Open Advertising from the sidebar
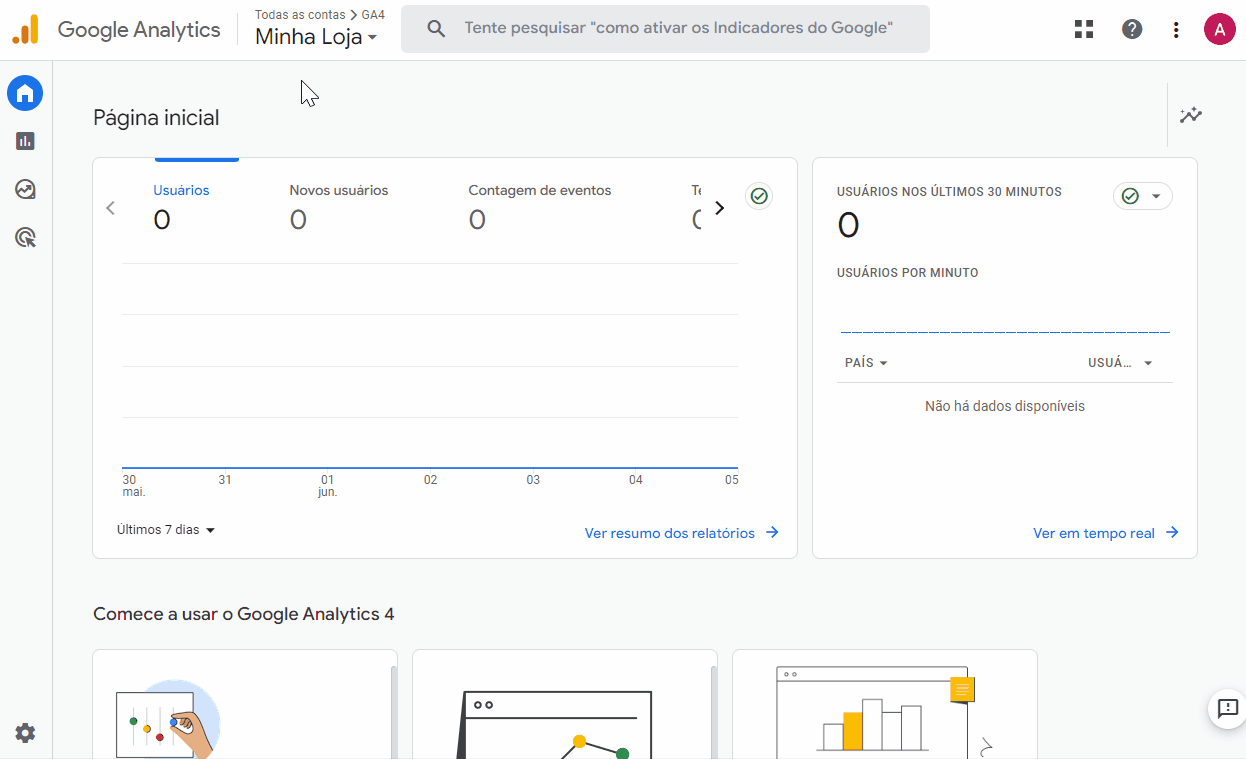1246x759 pixels. click(x=25, y=237)
